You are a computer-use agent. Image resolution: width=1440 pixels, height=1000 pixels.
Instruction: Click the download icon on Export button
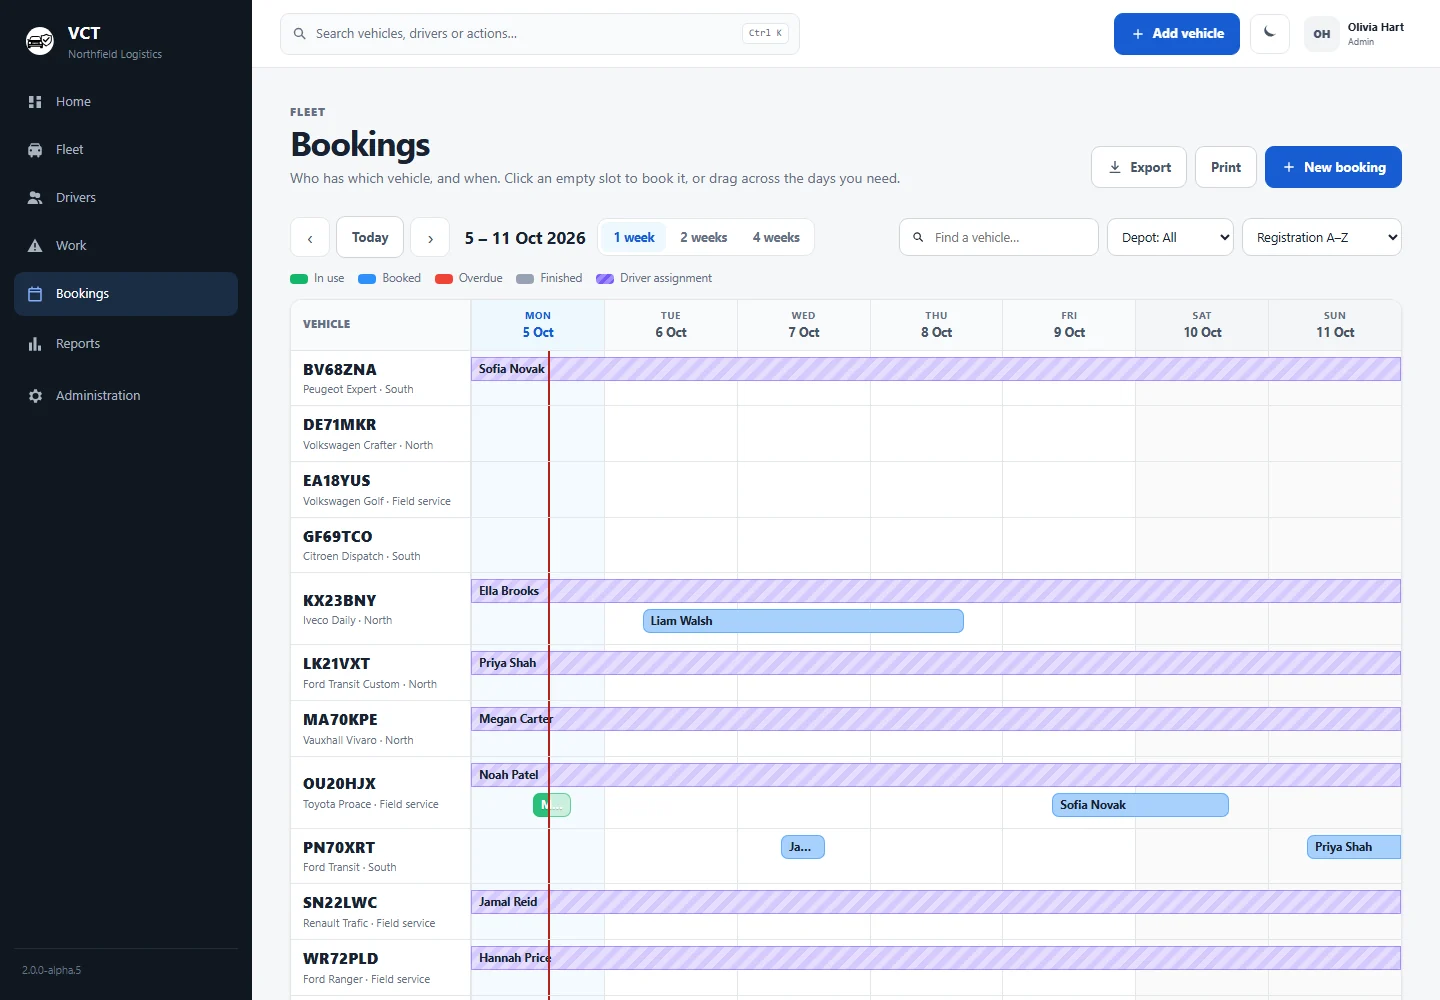[1115, 167]
